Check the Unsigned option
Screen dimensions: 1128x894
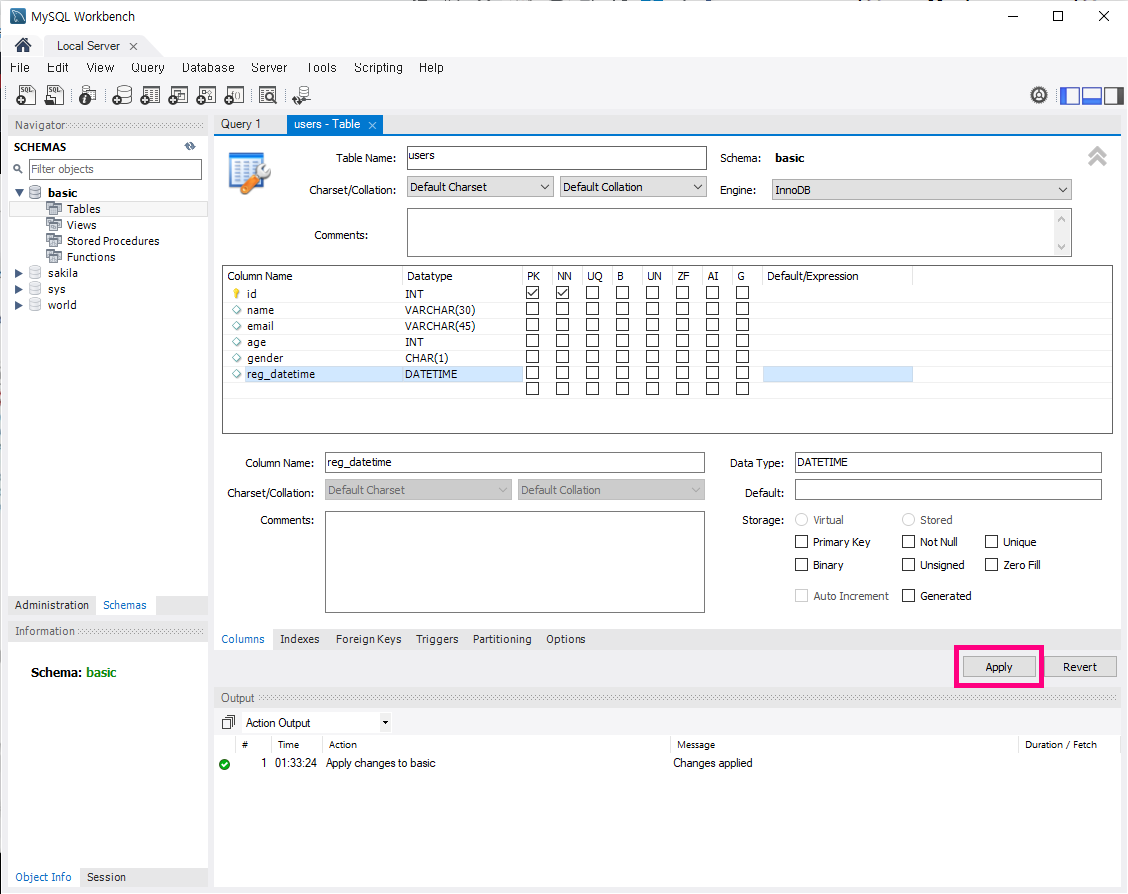(x=909, y=565)
